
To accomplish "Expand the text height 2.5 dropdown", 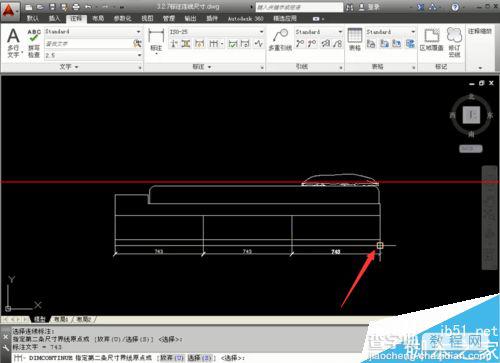I will (139, 55).
